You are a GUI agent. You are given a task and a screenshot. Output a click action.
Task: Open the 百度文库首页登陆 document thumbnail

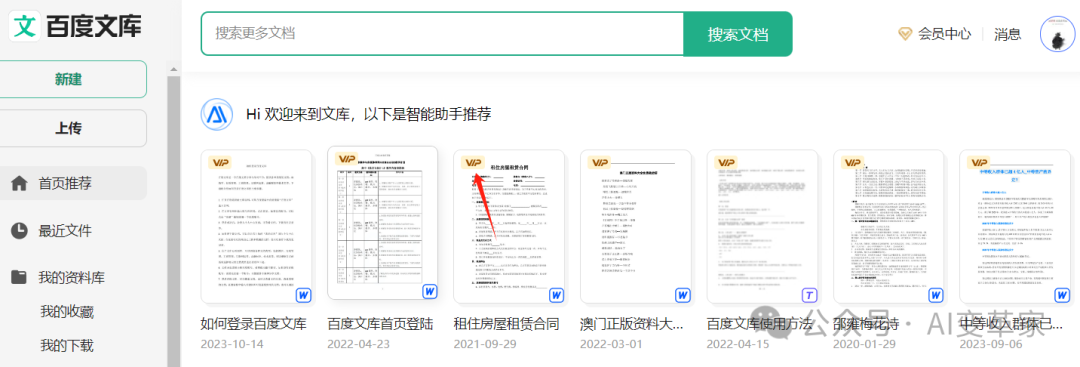click(382, 223)
